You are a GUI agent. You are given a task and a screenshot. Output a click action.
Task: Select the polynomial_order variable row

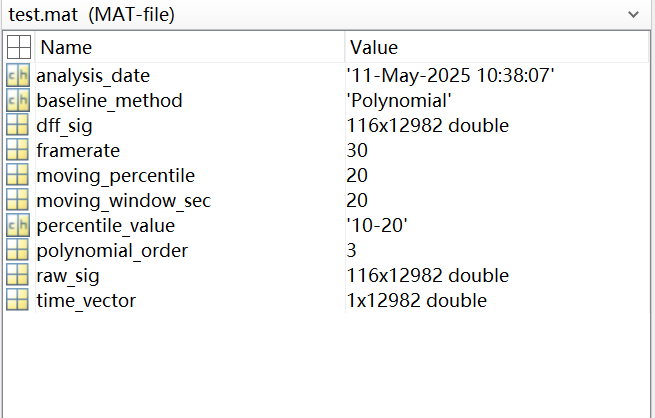click(112, 250)
